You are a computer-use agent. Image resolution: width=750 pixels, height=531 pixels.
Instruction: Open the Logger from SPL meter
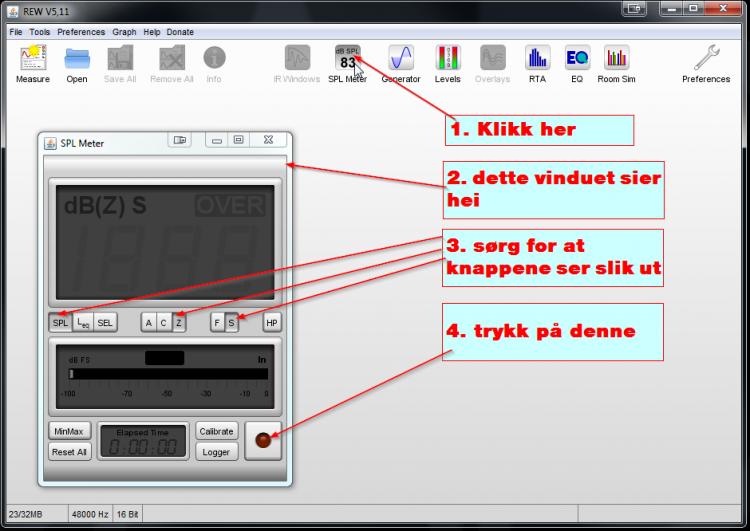[x=216, y=452]
